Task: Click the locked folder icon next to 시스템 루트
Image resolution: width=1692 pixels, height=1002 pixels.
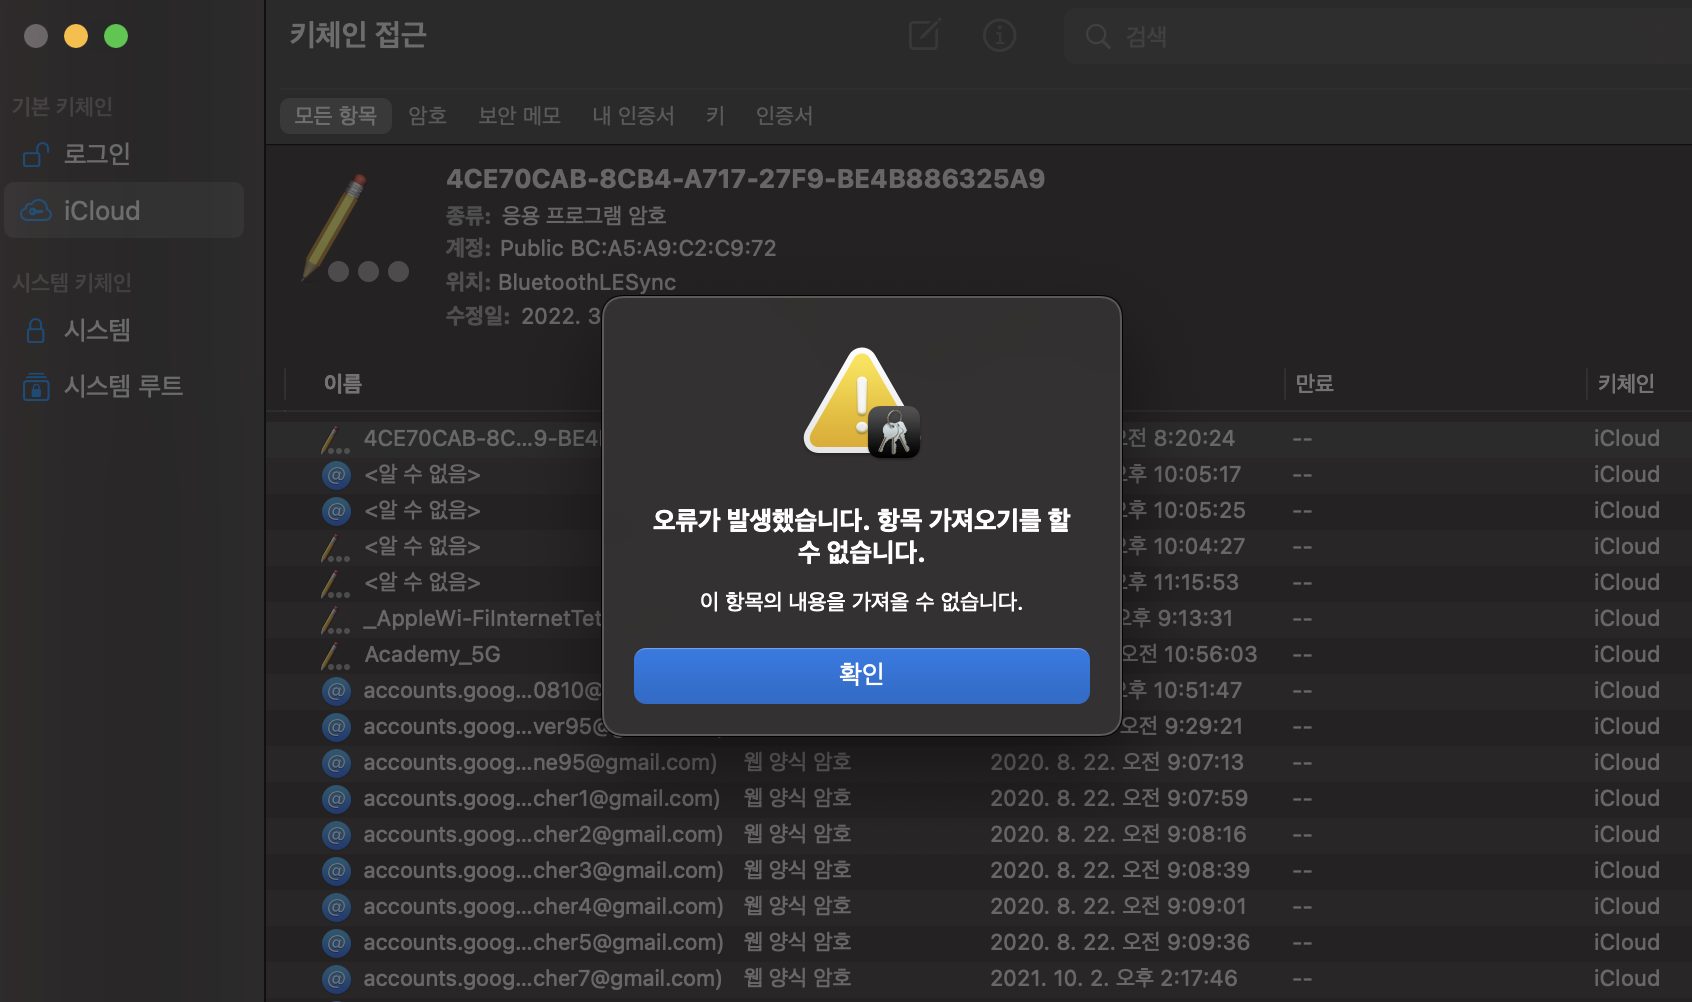Action: point(36,386)
